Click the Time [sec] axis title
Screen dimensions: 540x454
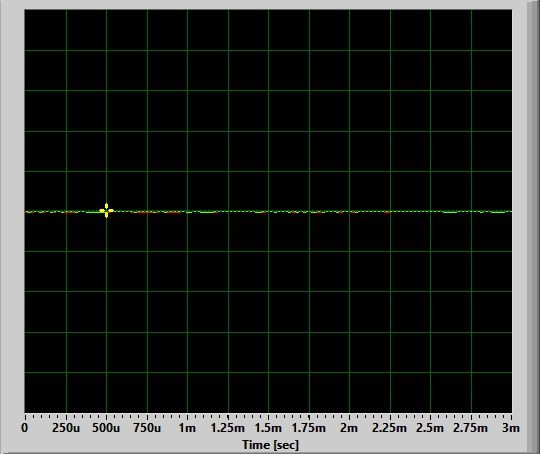coord(270,445)
